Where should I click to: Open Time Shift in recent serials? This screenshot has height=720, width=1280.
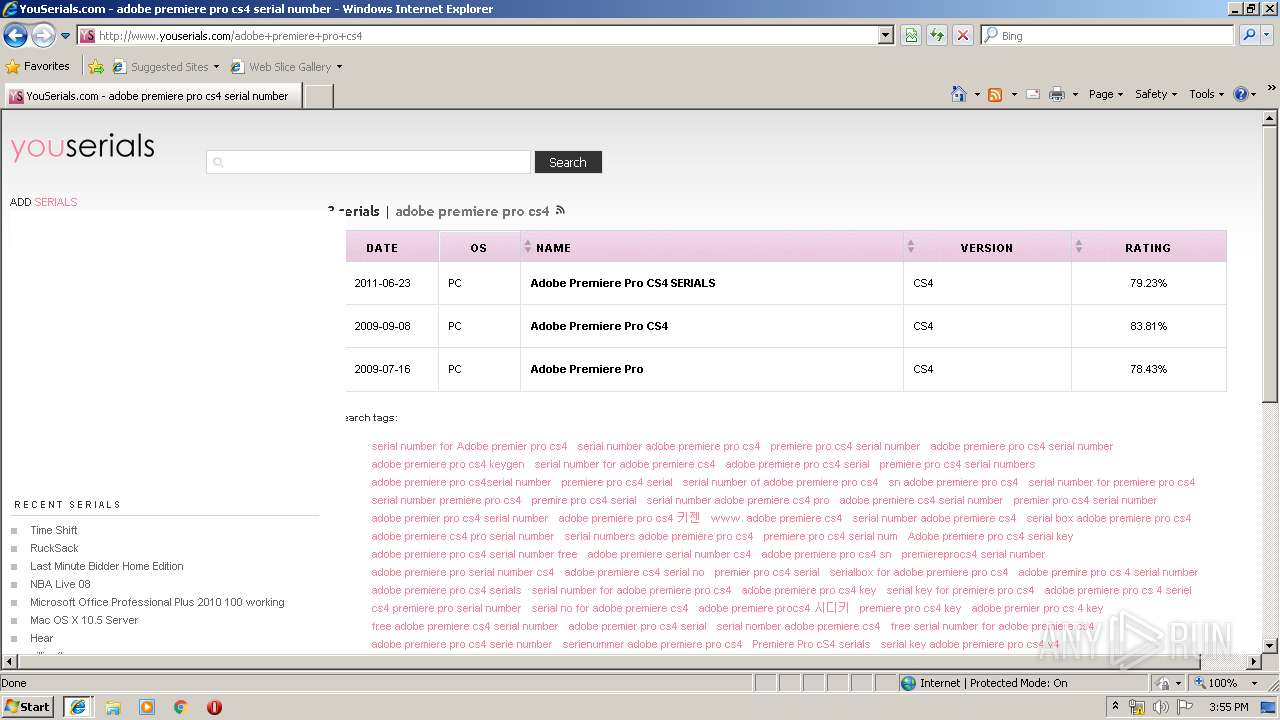click(x=54, y=530)
